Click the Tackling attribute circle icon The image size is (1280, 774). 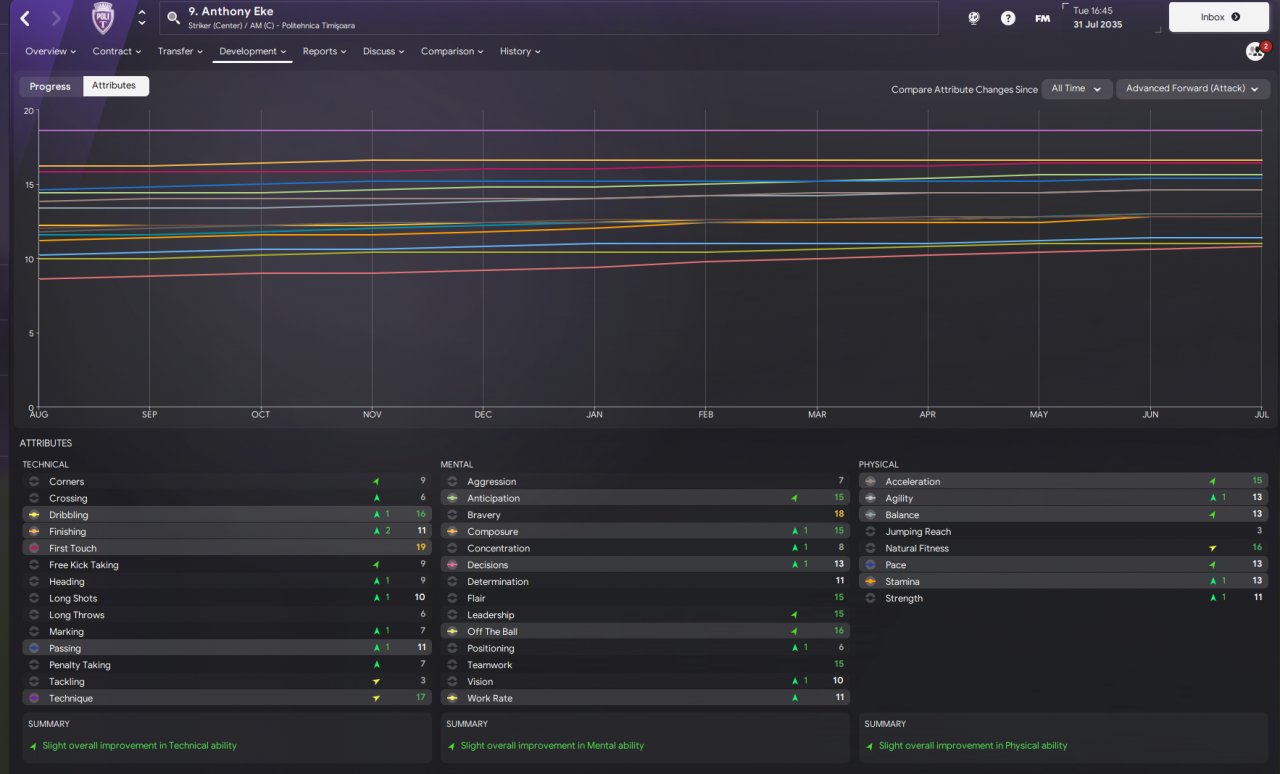[33, 682]
